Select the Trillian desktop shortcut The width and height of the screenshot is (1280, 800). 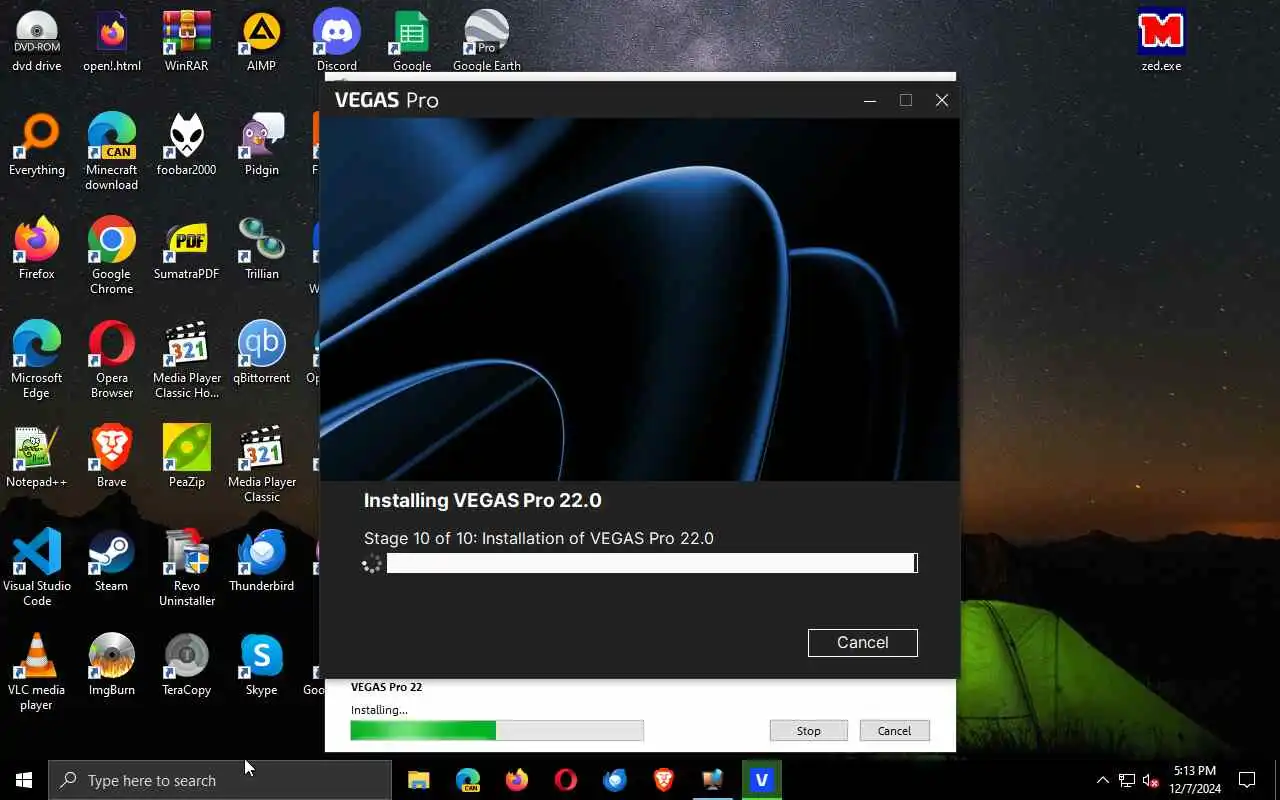(261, 250)
